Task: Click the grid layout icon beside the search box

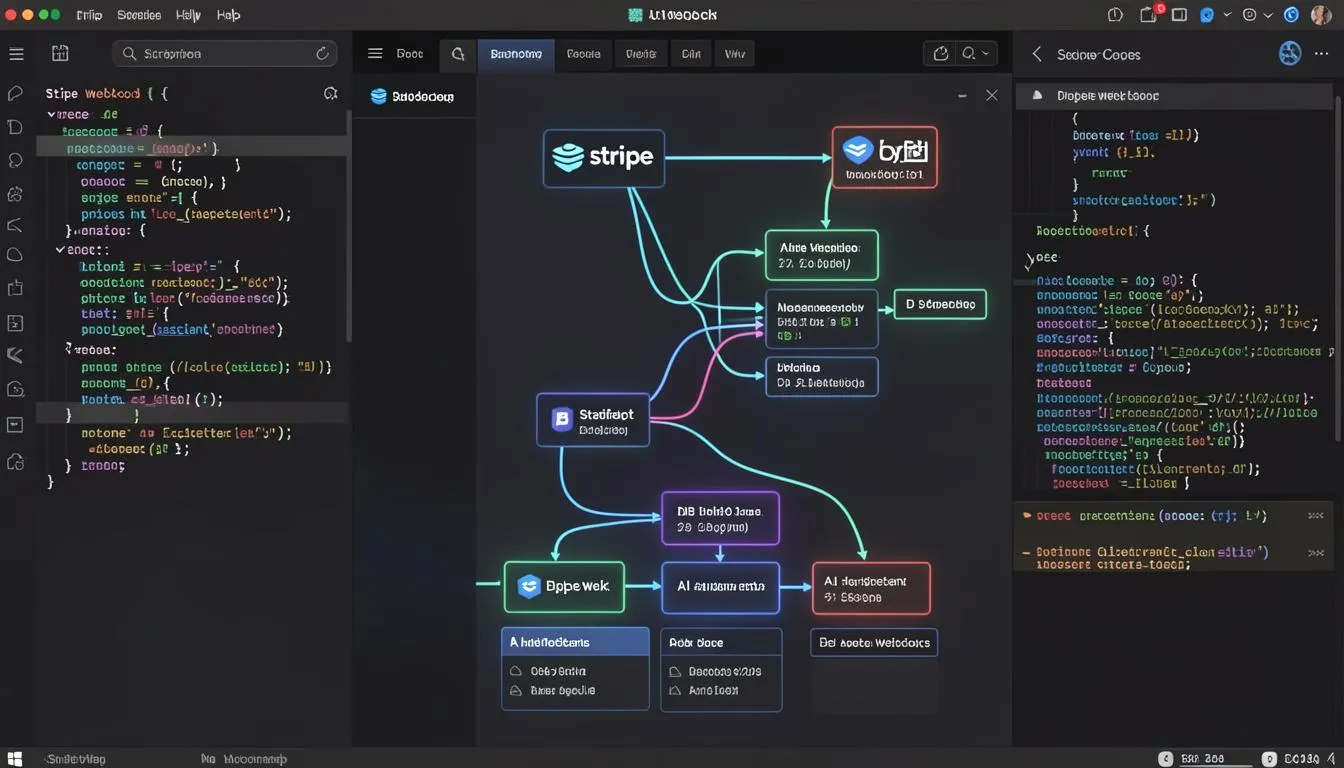Action: click(60, 54)
